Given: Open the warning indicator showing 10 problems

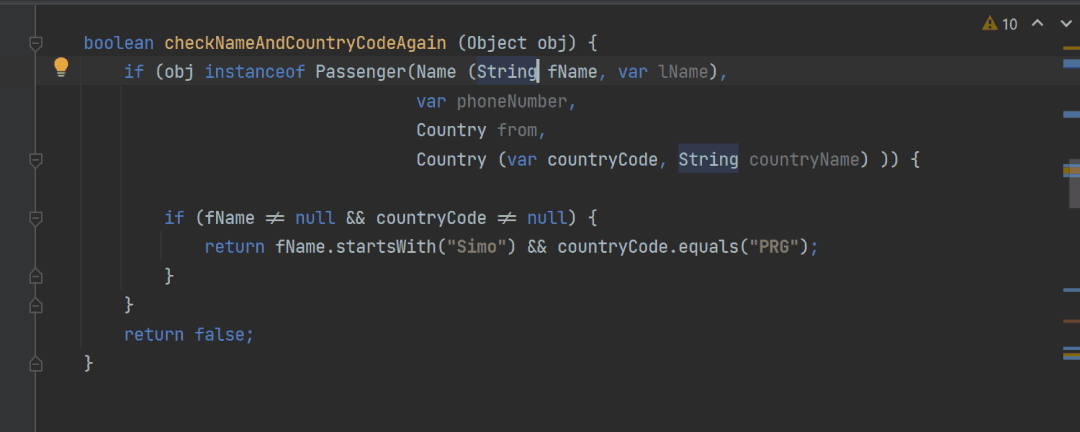Looking at the screenshot, I should (x=999, y=24).
